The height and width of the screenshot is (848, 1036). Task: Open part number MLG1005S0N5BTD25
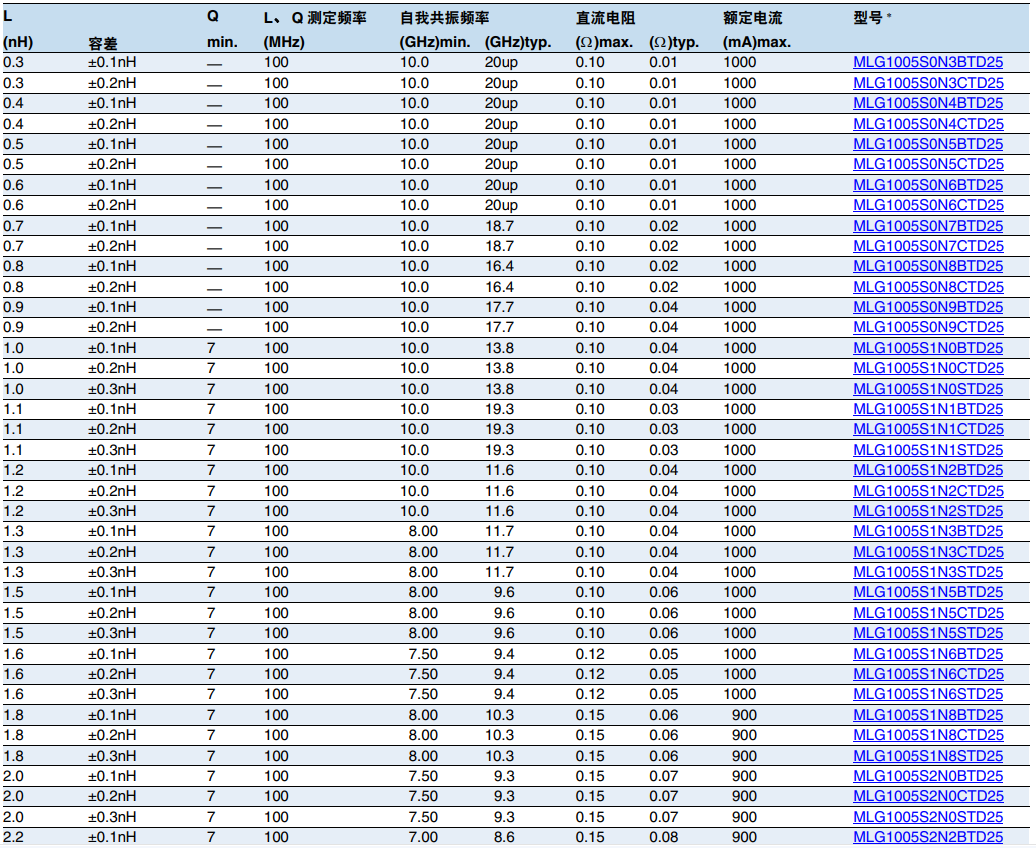928,144
